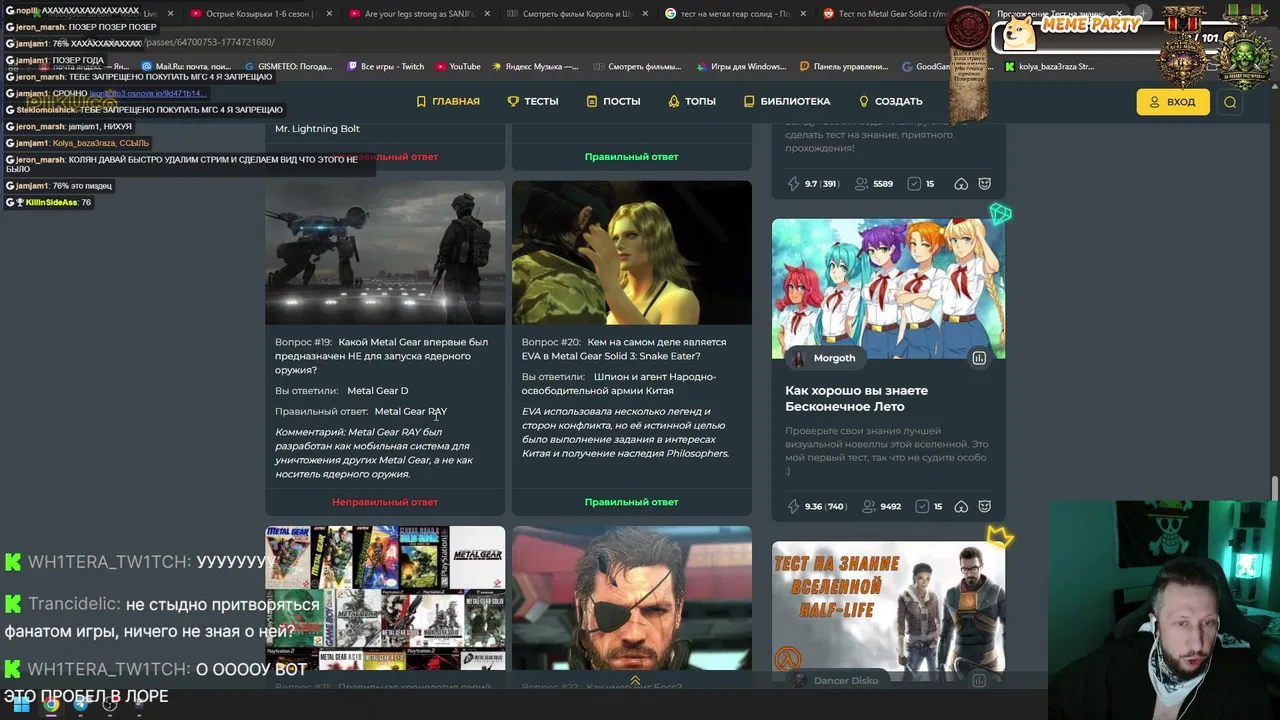1280x720 pixels.
Task: Switch to Тест по Metal Gear Solid tab
Action: tap(886, 14)
